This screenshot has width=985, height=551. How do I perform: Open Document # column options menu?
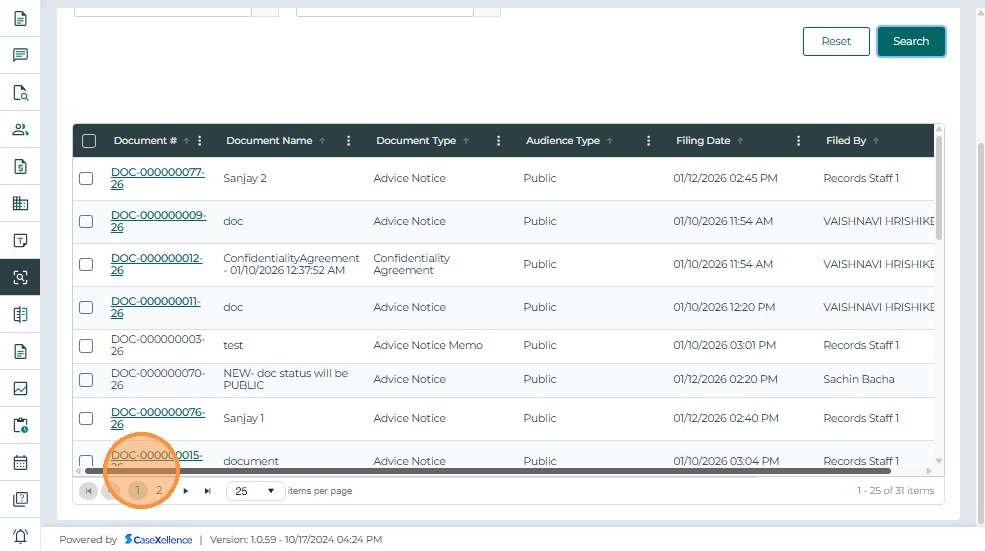click(200, 141)
